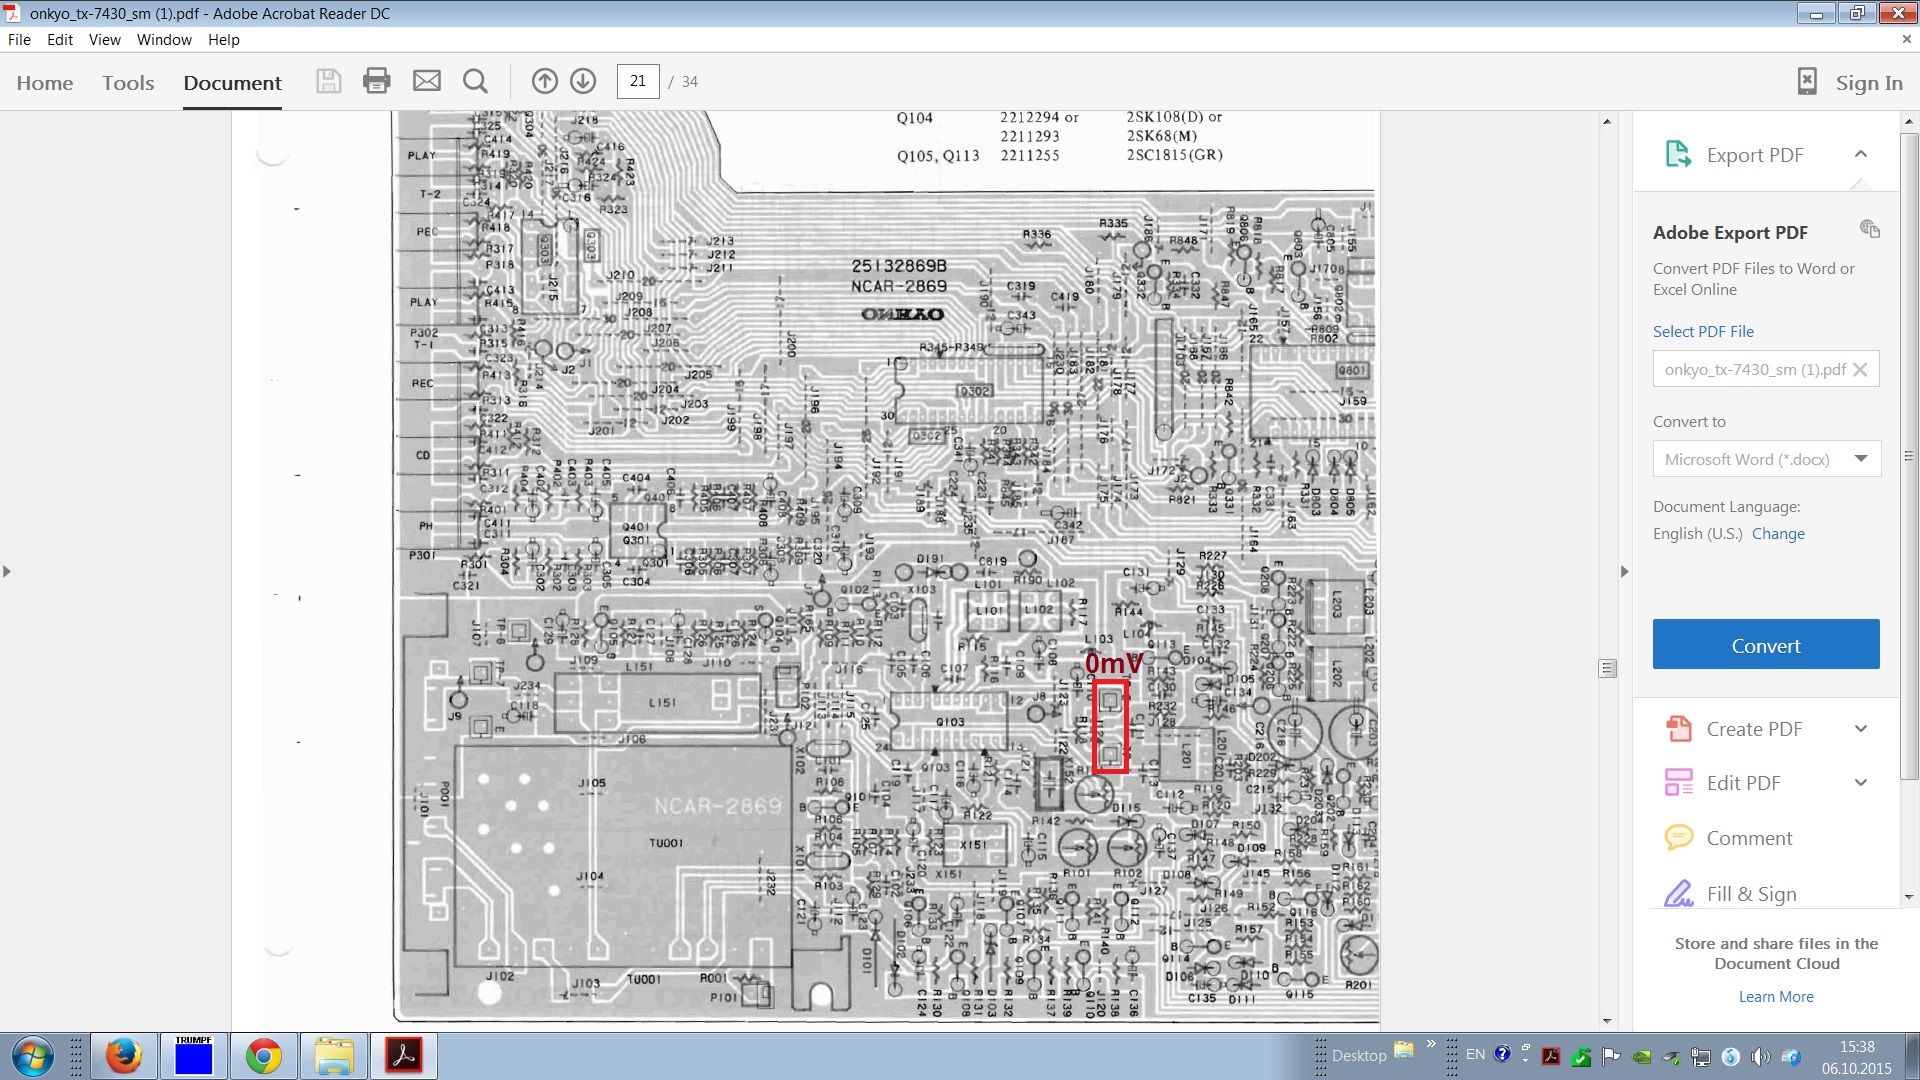
Task: Open the Edit menu
Action: pyautogui.click(x=60, y=40)
